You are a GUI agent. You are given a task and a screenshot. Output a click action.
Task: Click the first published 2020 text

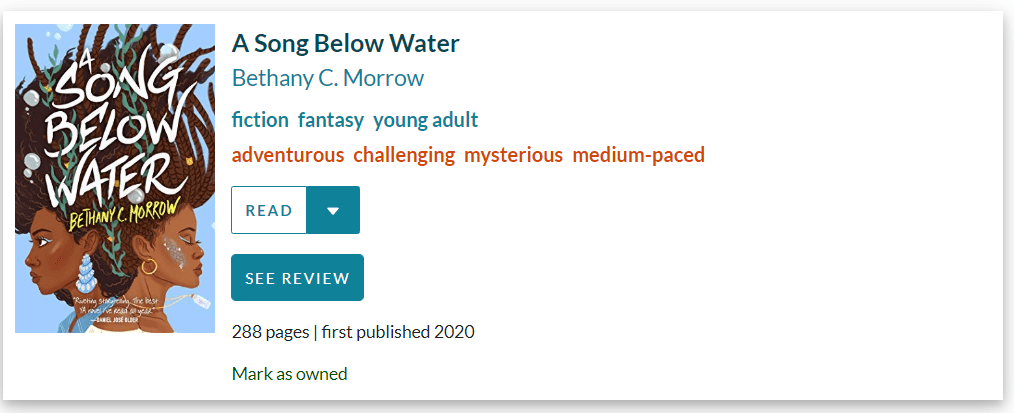pyautogui.click(x=397, y=331)
